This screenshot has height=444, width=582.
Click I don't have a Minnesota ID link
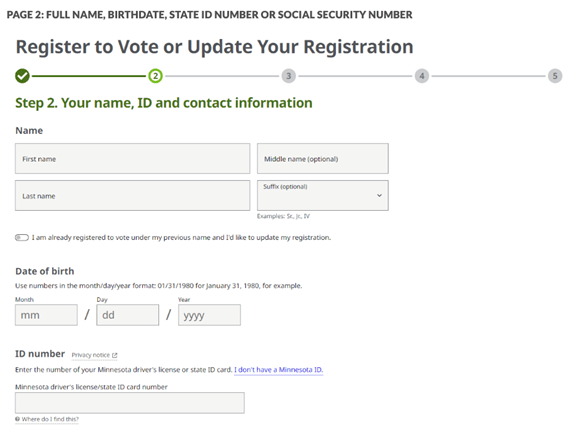pos(278,370)
